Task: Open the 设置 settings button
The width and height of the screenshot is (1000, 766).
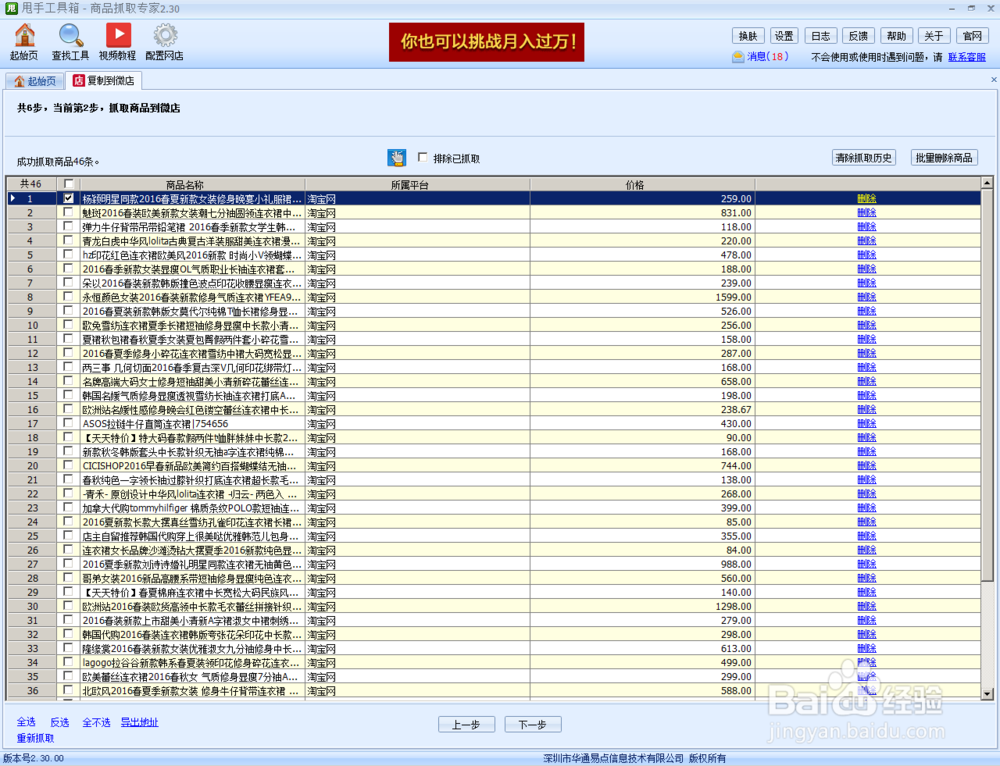Action: click(x=784, y=35)
